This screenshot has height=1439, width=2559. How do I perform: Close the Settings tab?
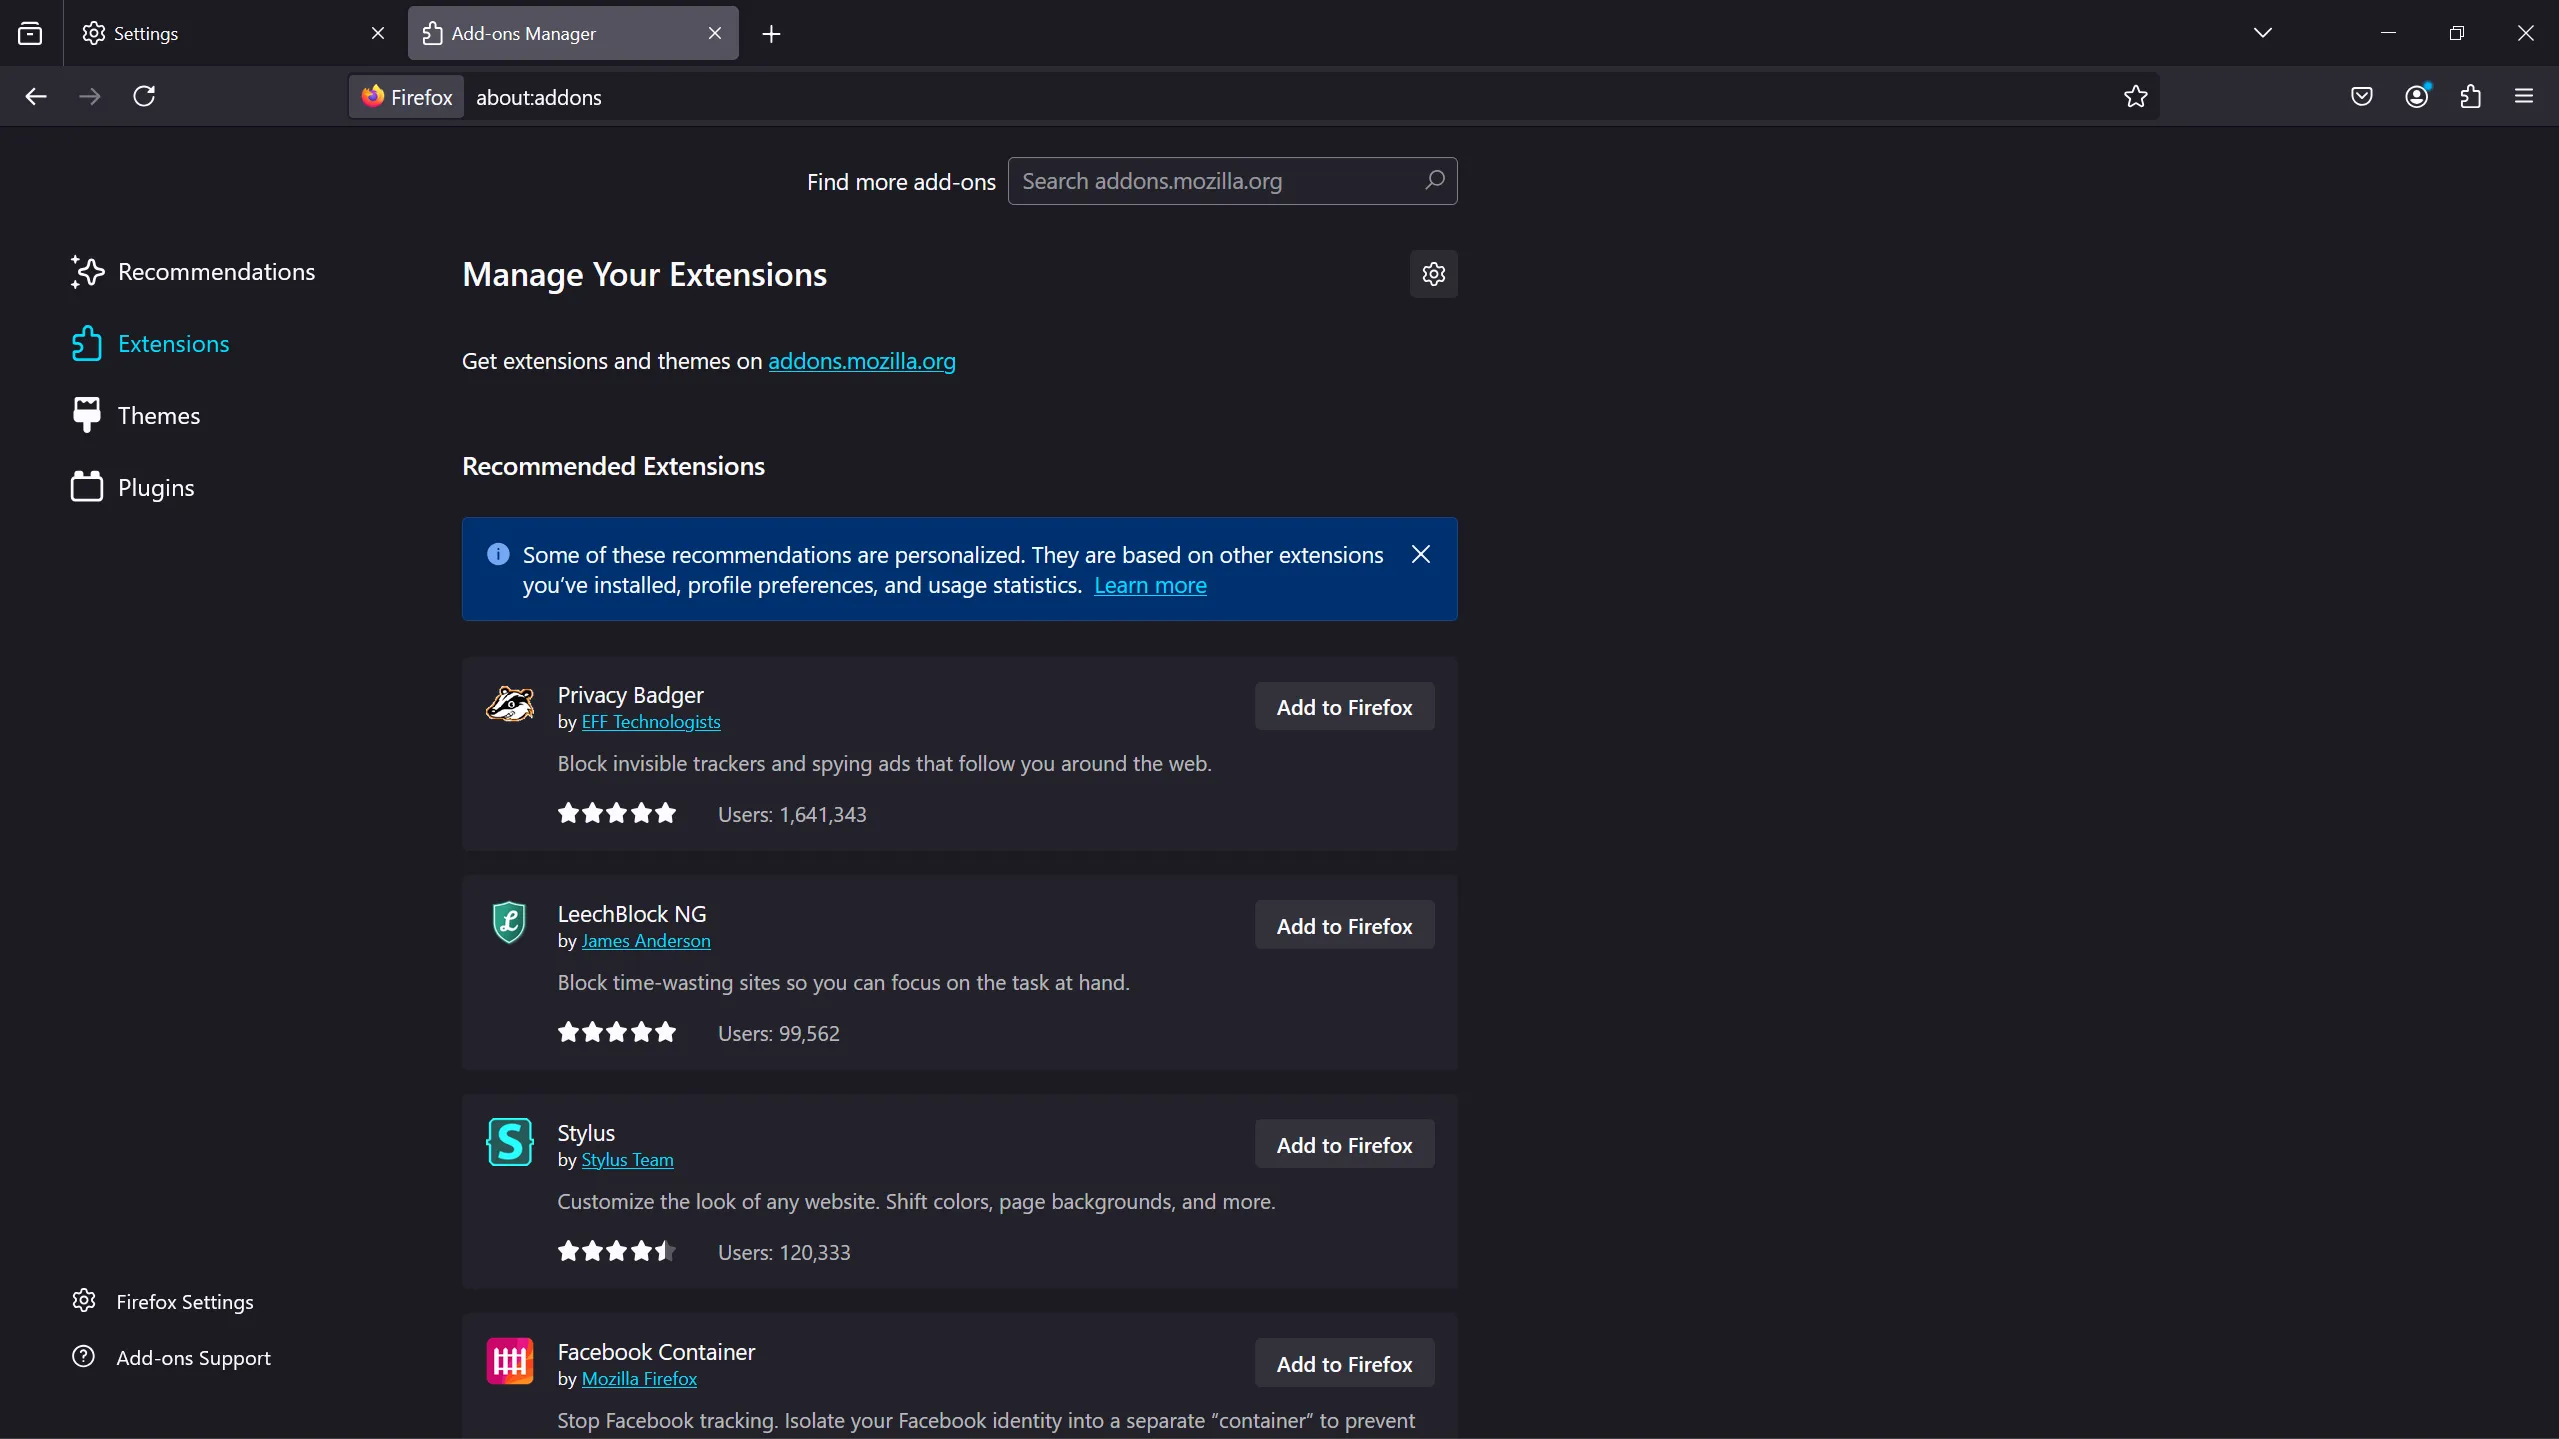pyautogui.click(x=378, y=34)
